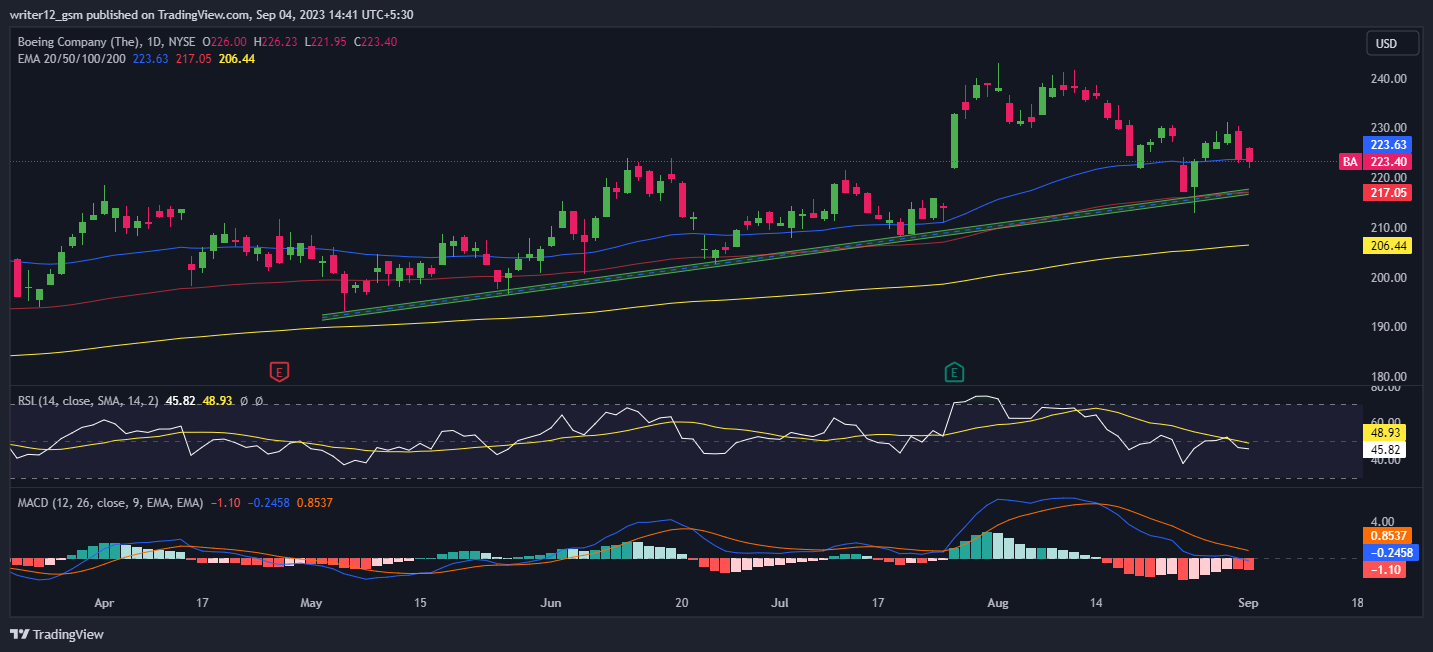The height and width of the screenshot is (652, 1433).
Task: Click the 45.82 RSI value tag
Action: pos(1387,450)
